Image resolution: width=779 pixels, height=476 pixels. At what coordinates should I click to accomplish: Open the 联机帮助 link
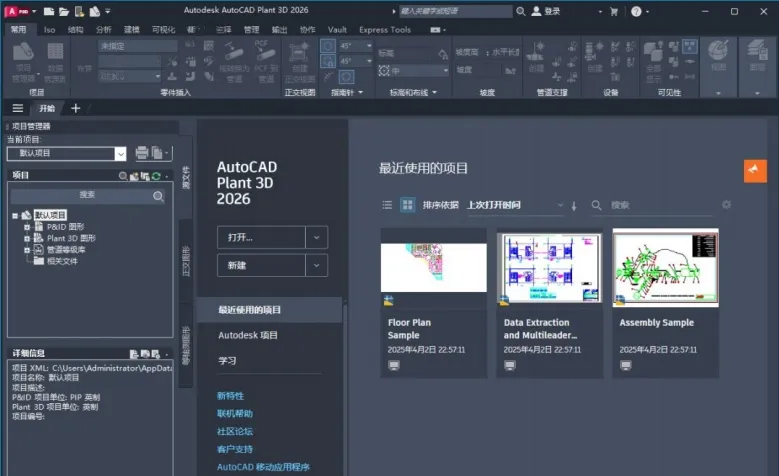[x=235, y=413]
